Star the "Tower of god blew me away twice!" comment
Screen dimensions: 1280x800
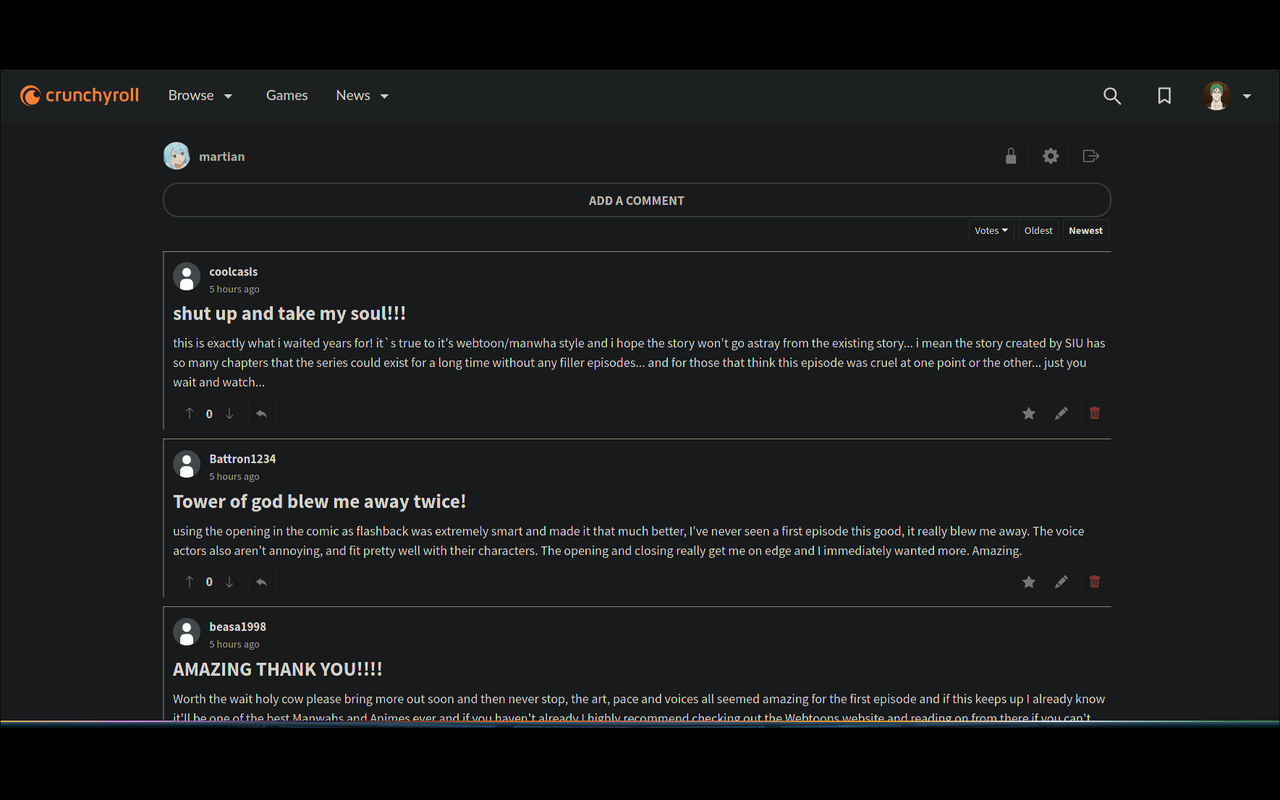pyautogui.click(x=1028, y=581)
